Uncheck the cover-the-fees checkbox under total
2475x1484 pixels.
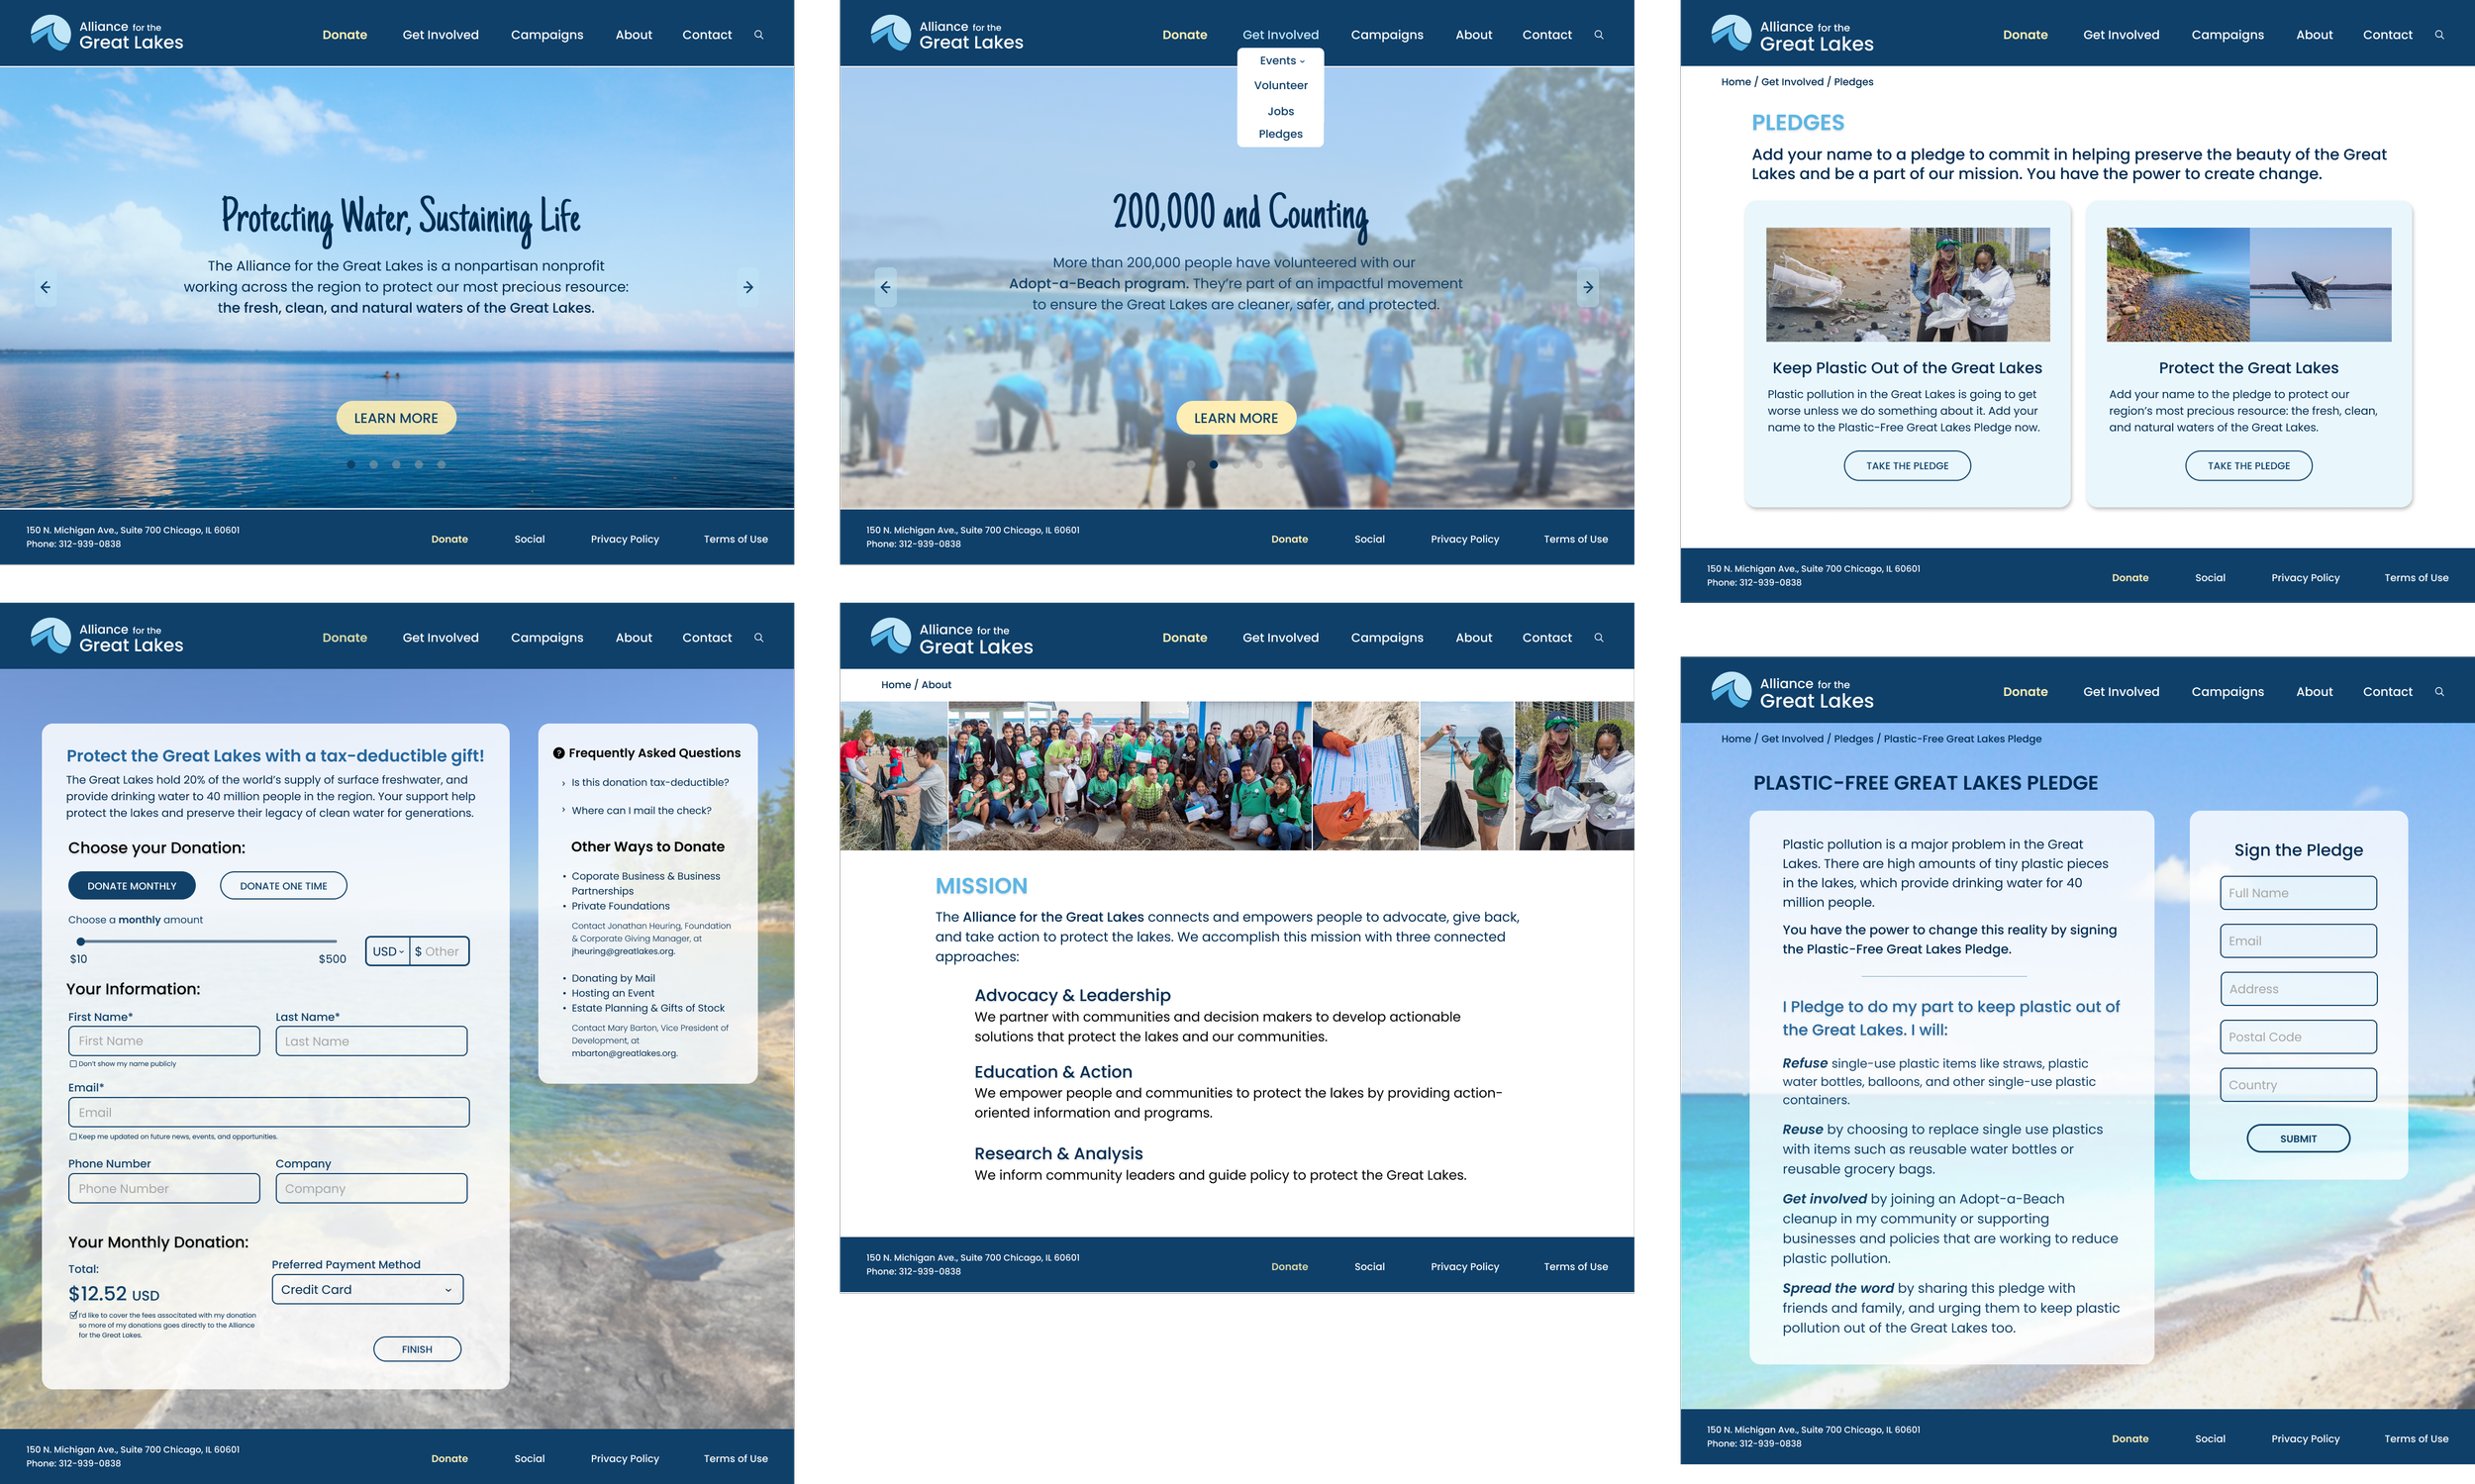click(x=73, y=1315)
